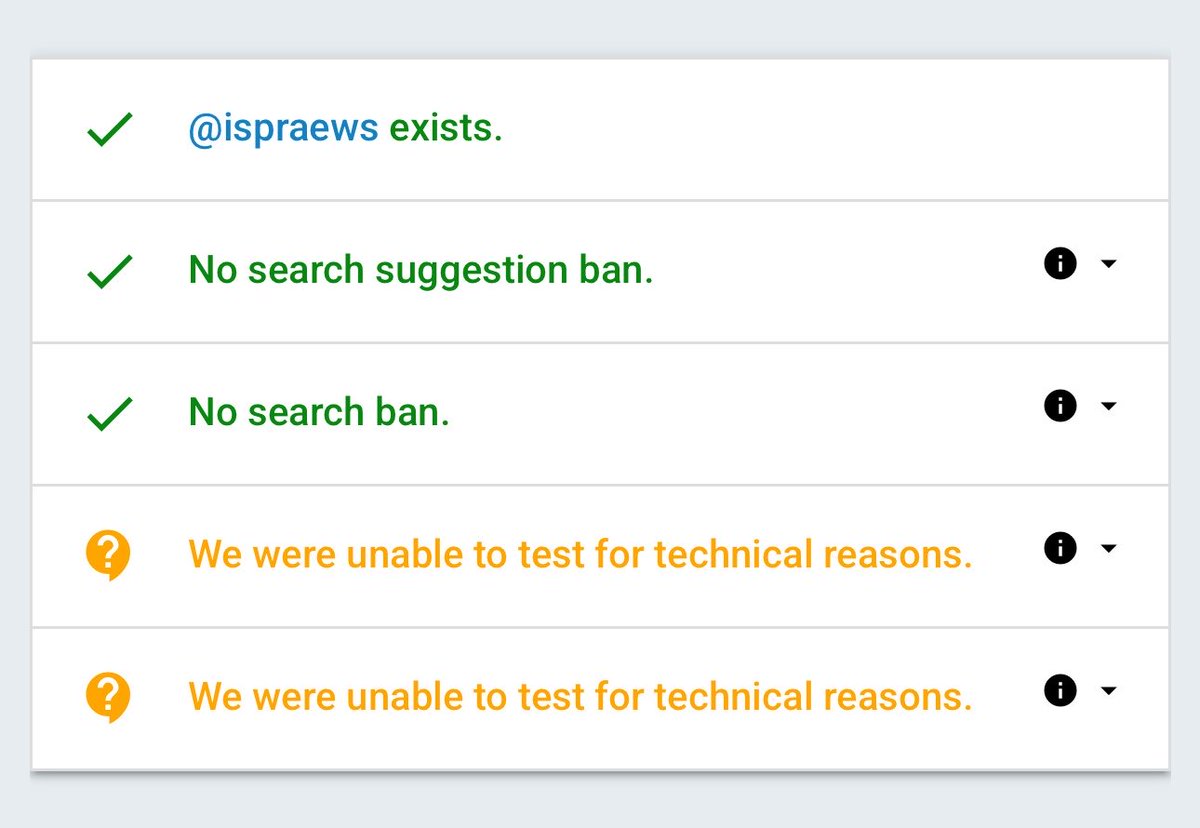
Task: Open info icon for No search suggestion ban
Action: (1060, 264)
